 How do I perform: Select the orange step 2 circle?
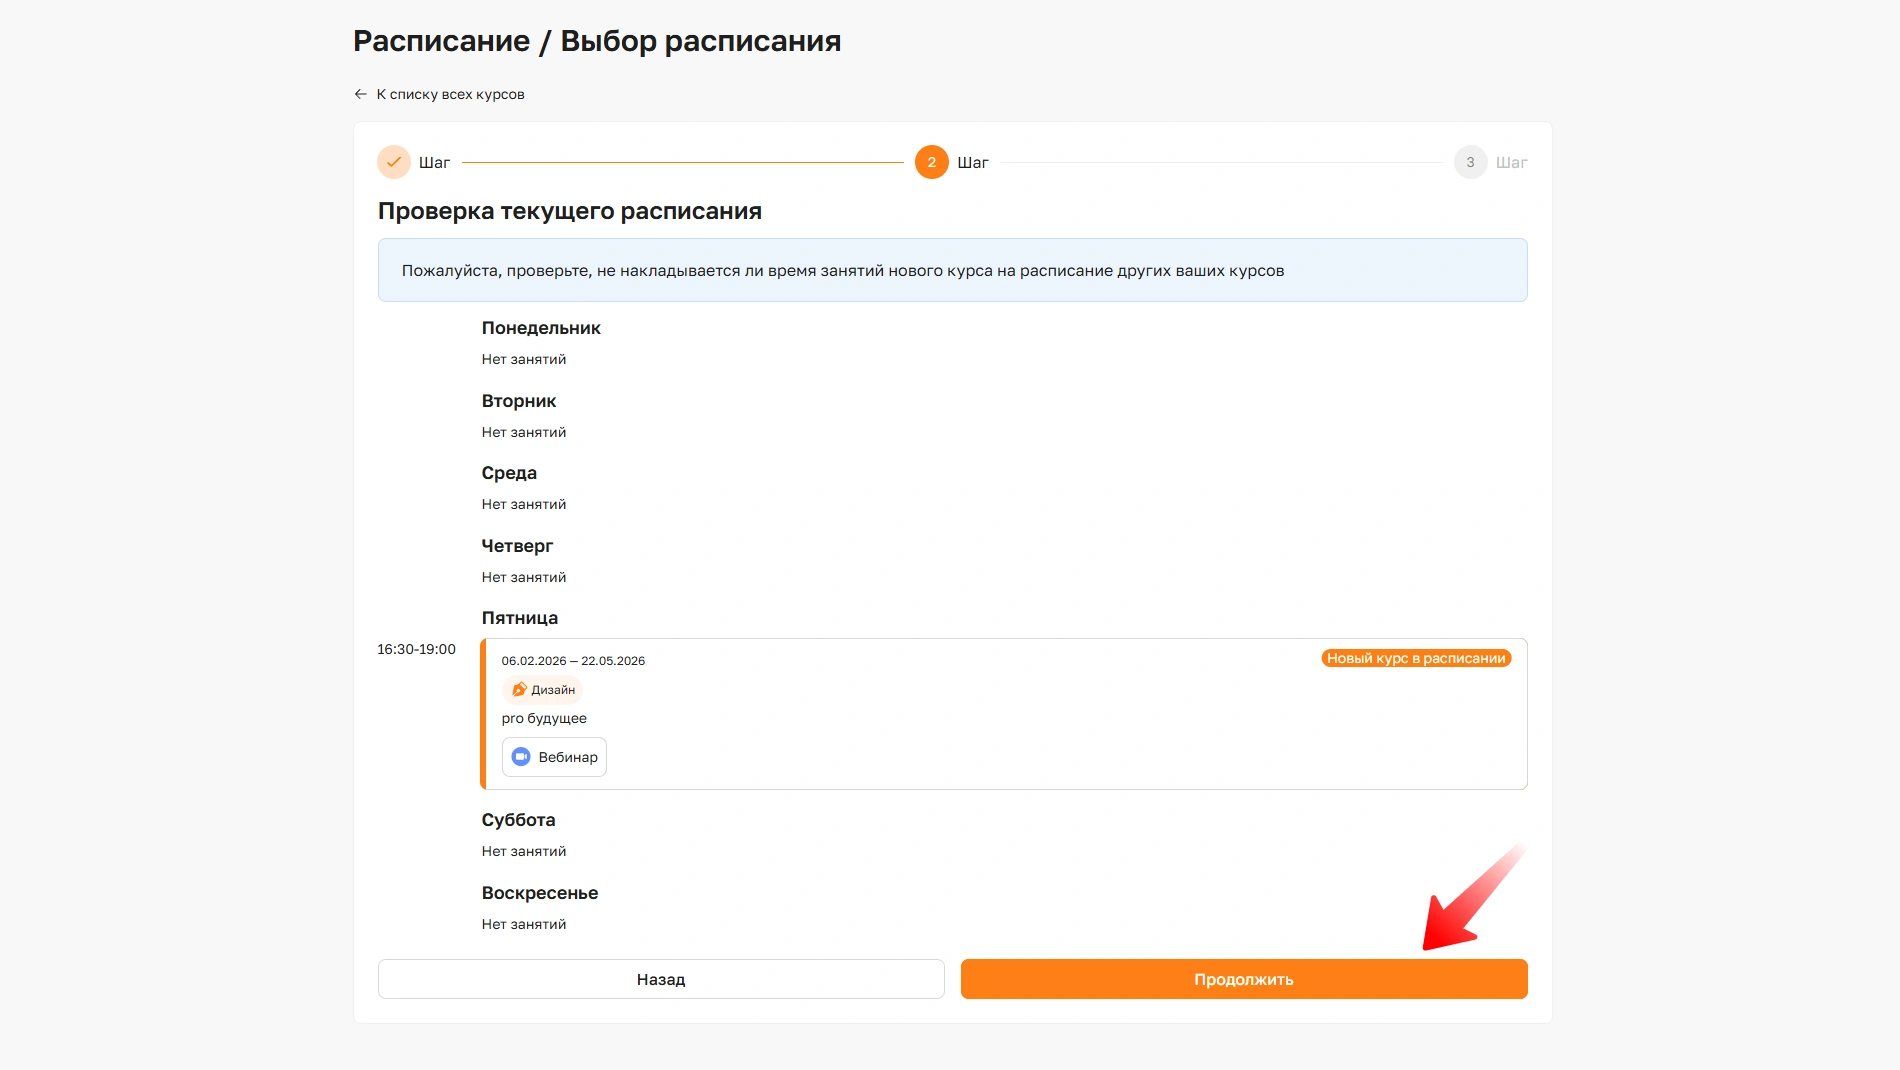click(x=931, y=162)
